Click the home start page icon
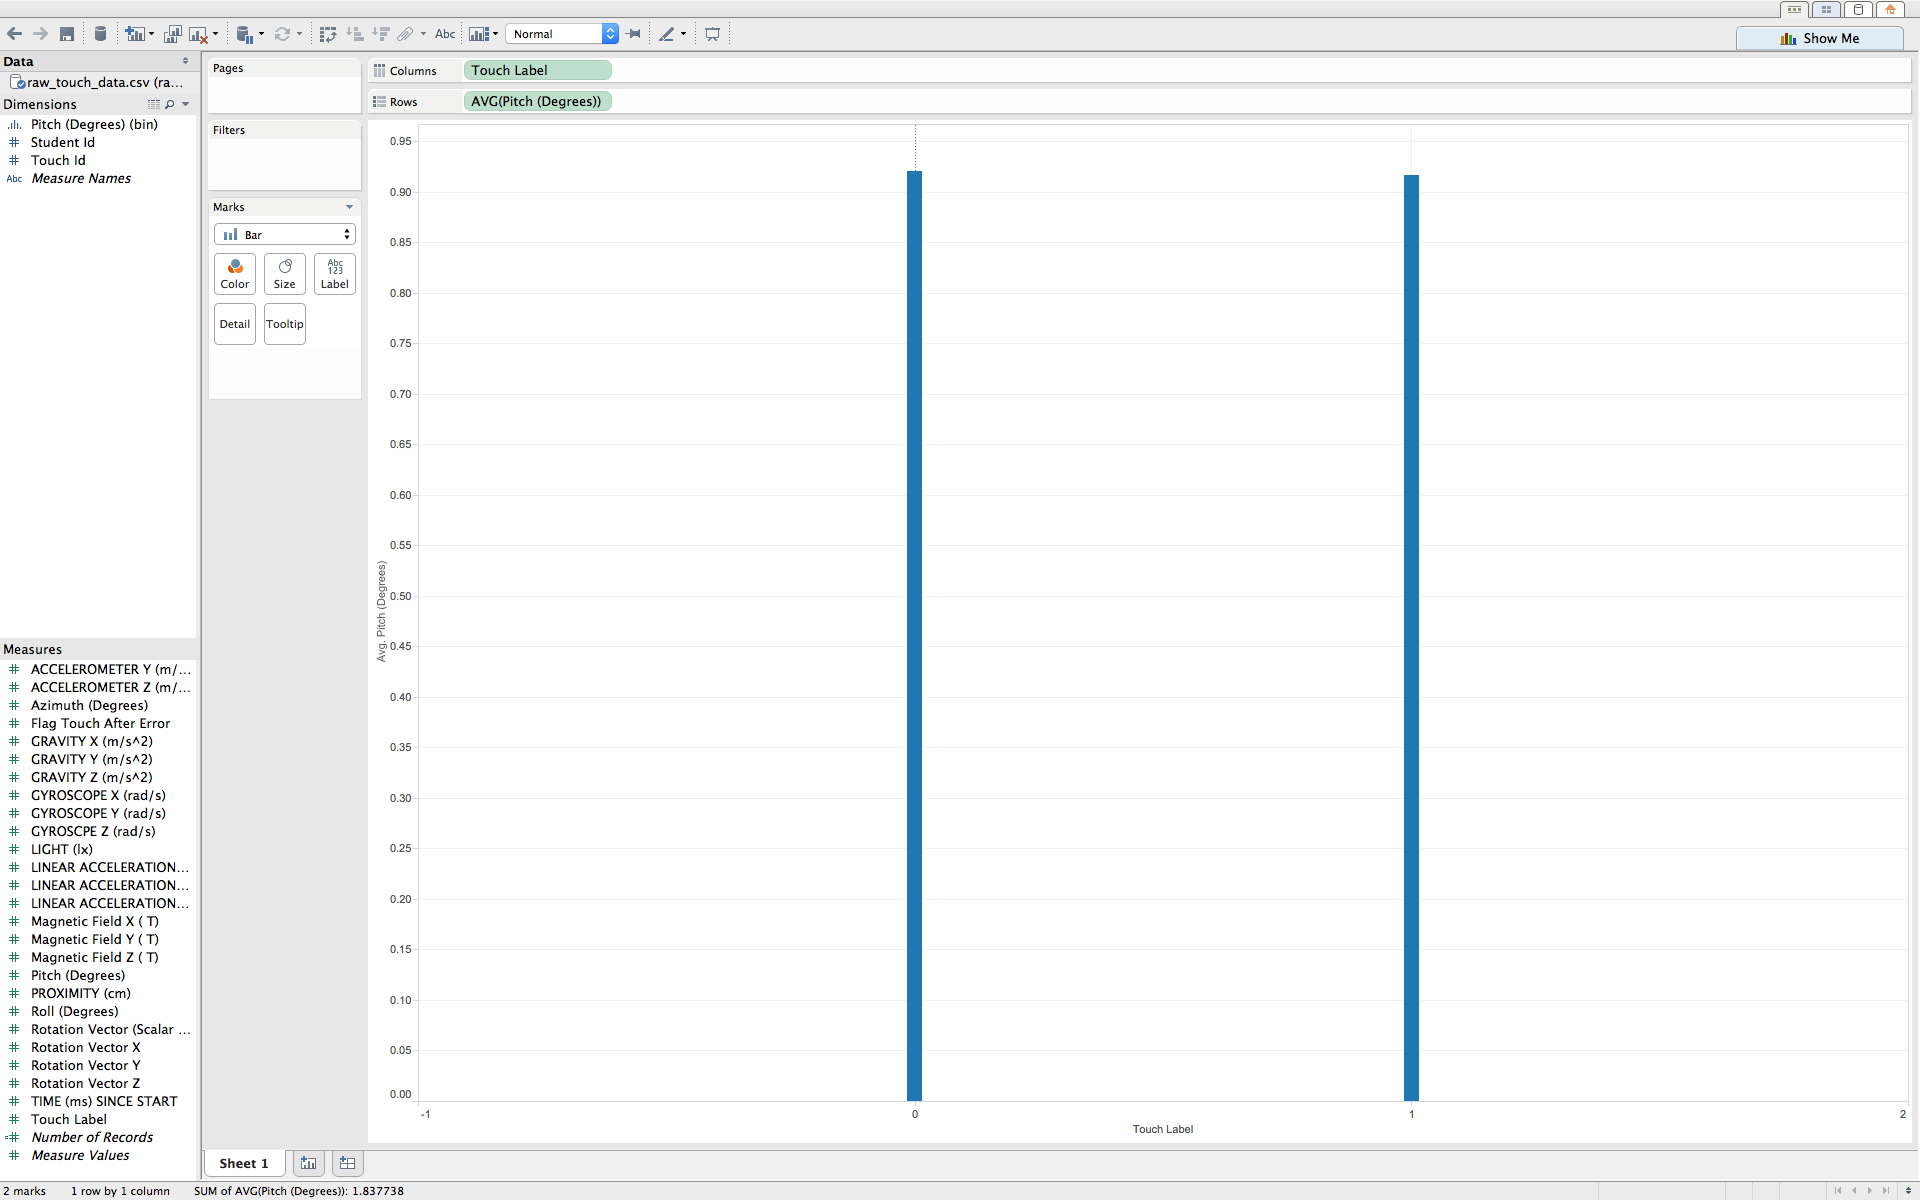 (x=1889, y=9)
